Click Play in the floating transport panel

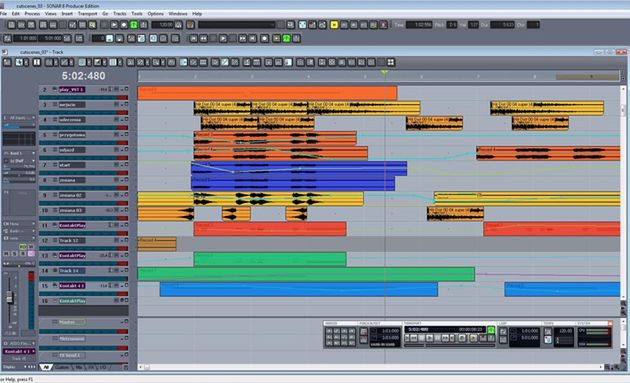pyautogui.click(x=430, y=338)
